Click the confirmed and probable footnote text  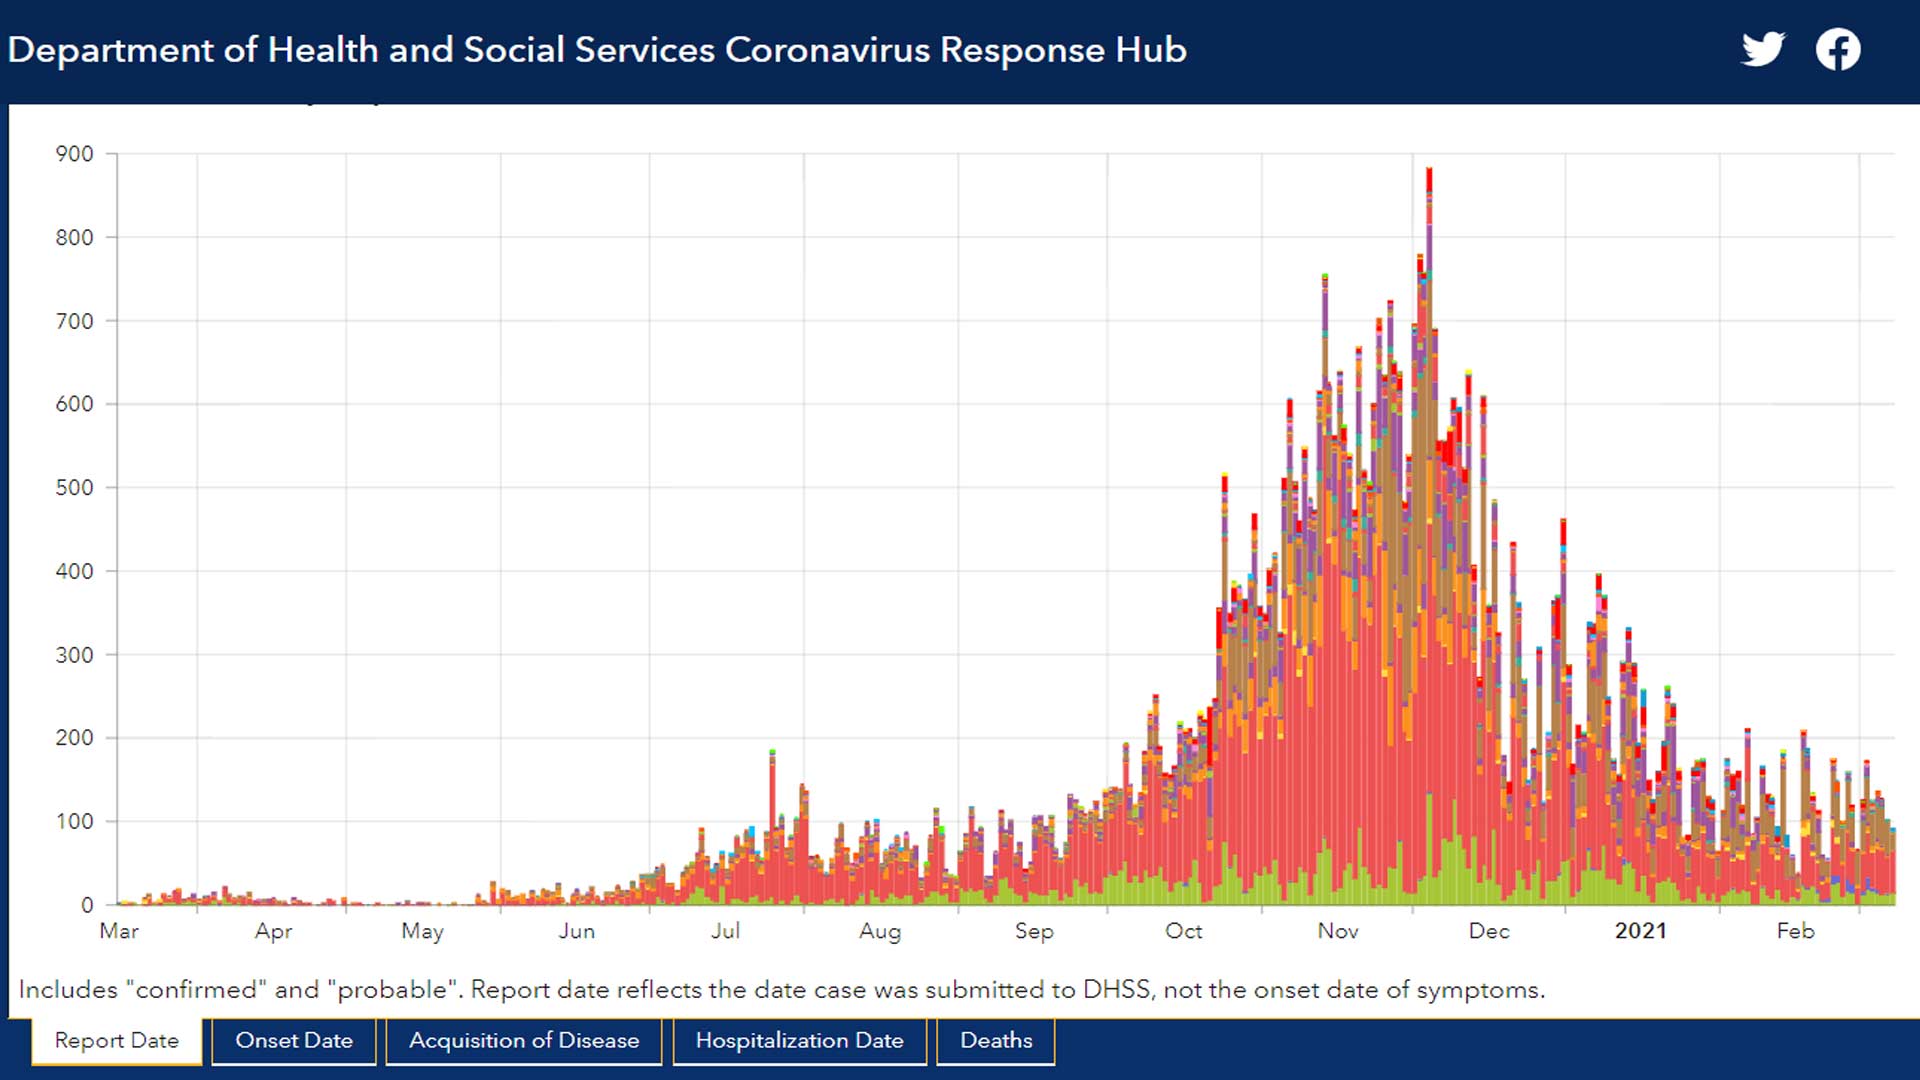(781, 989)
